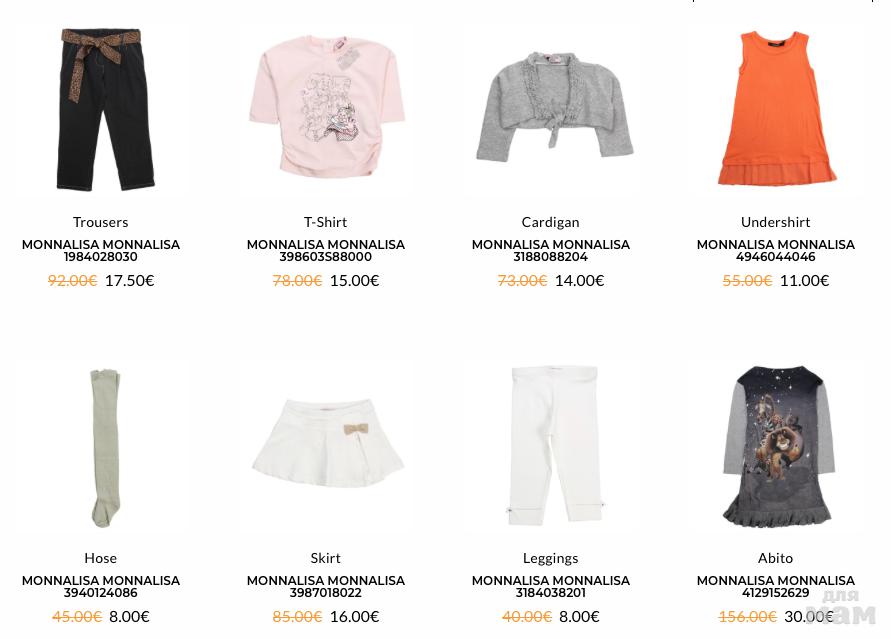Screen dimensions: 891x639
Task: Open the black Trousers product image
Action: pos(101,110)
